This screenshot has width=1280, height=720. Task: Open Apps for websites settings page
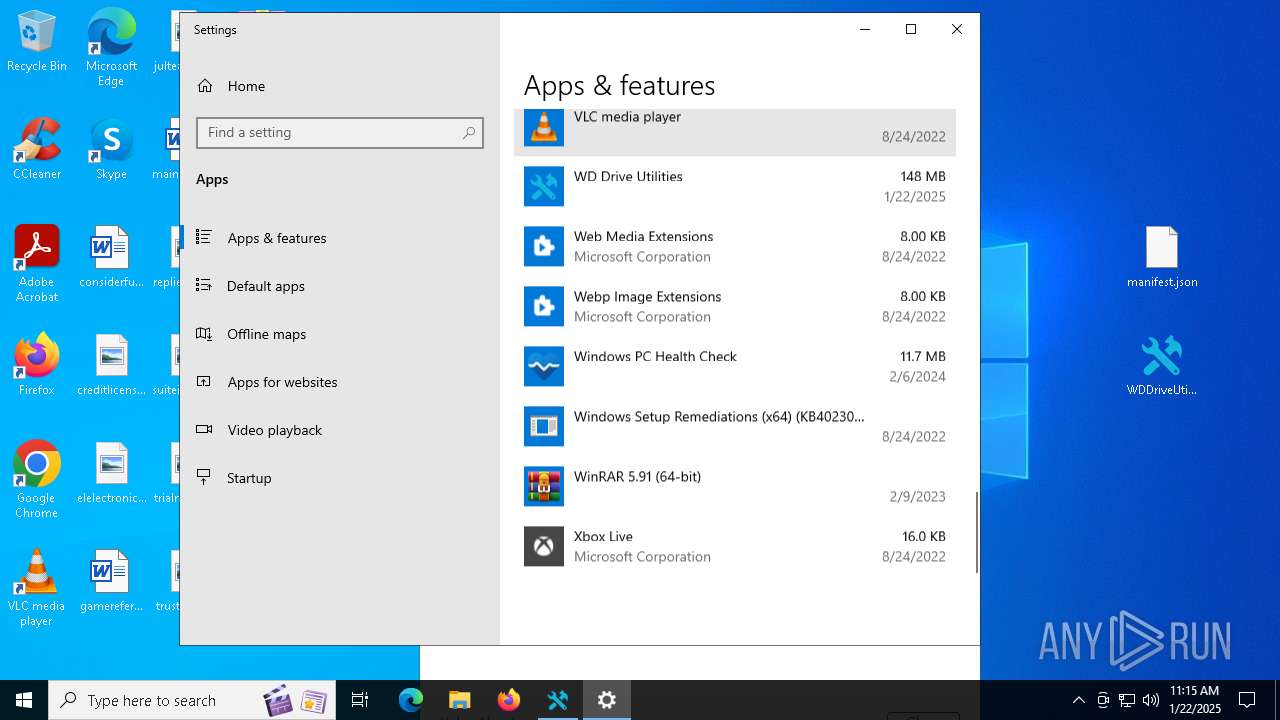(x=340, y=382)
